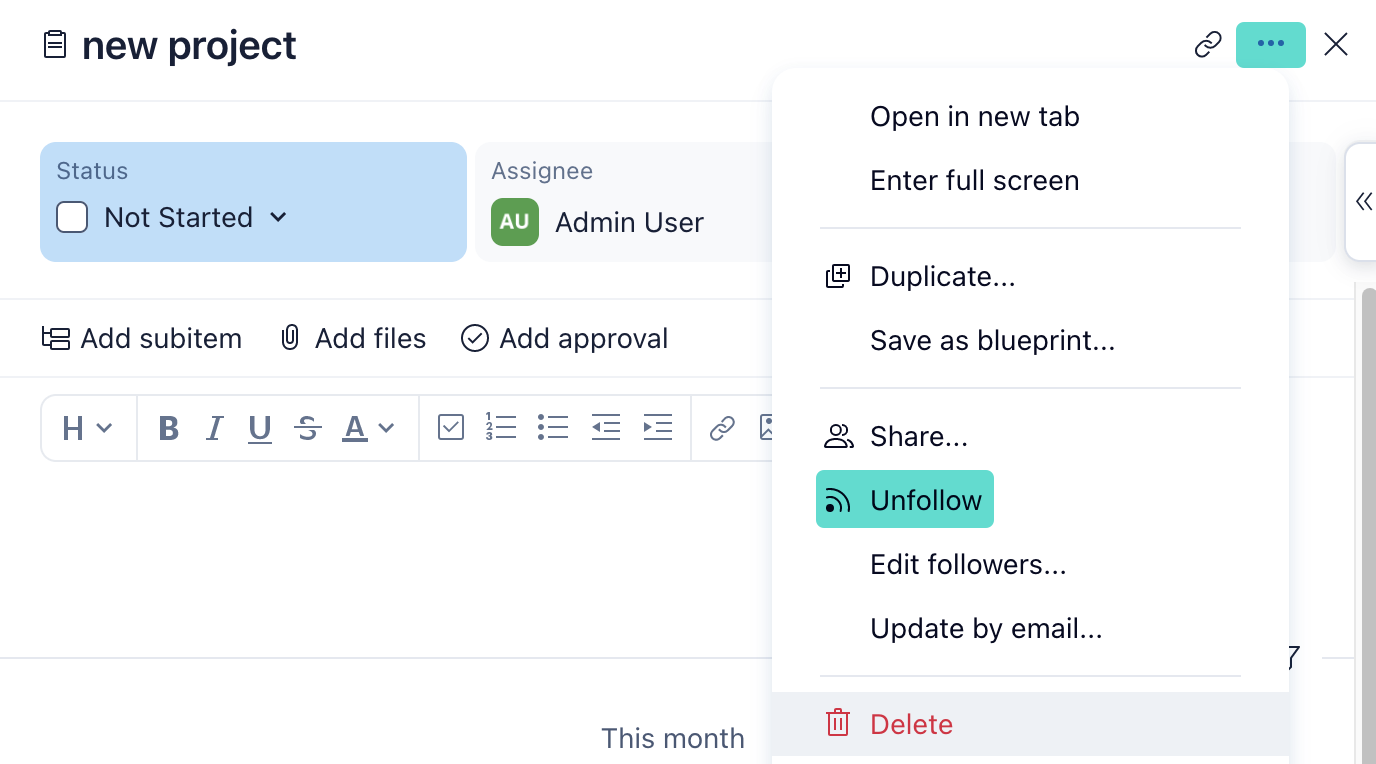This screenshot has width=1376, height=764.
Task: Apply Italic text formatting
Action: [214, 429]
